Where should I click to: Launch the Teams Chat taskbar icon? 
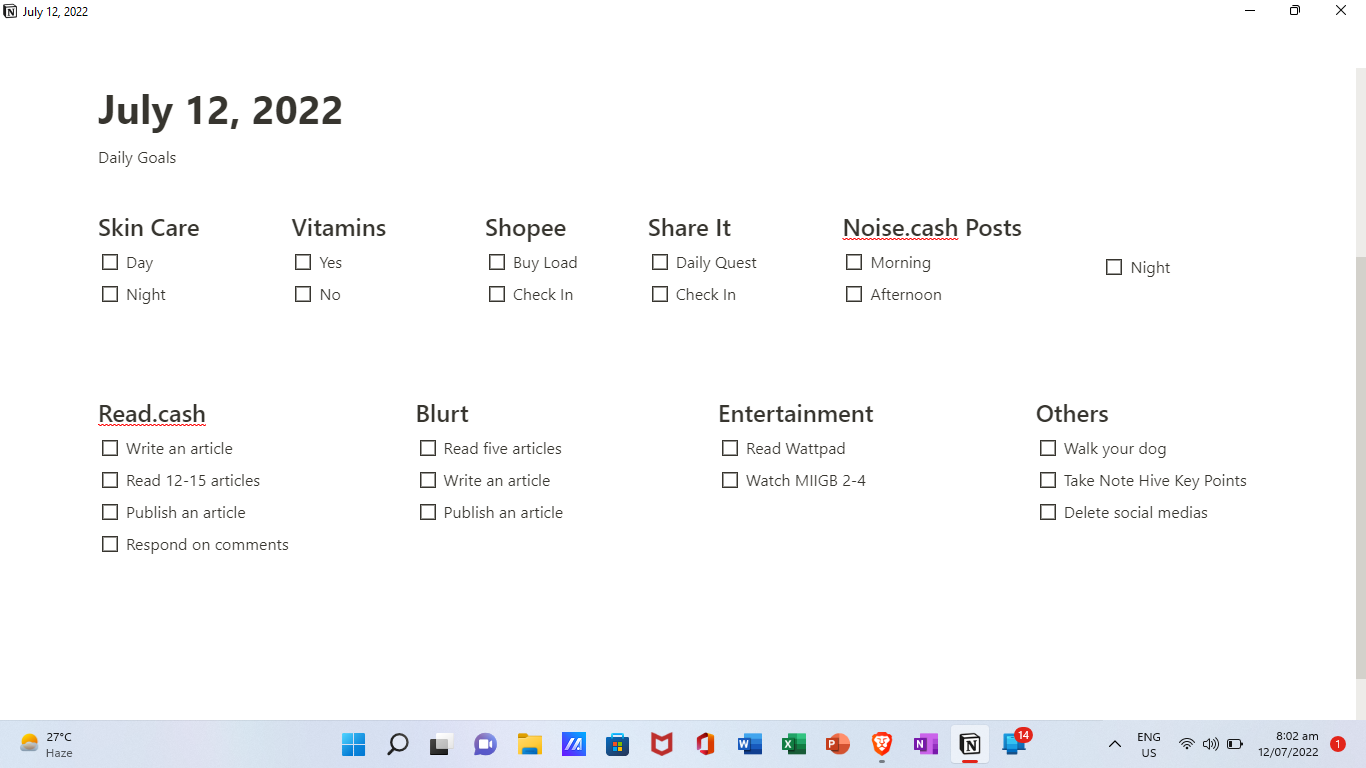click(485, 744)
